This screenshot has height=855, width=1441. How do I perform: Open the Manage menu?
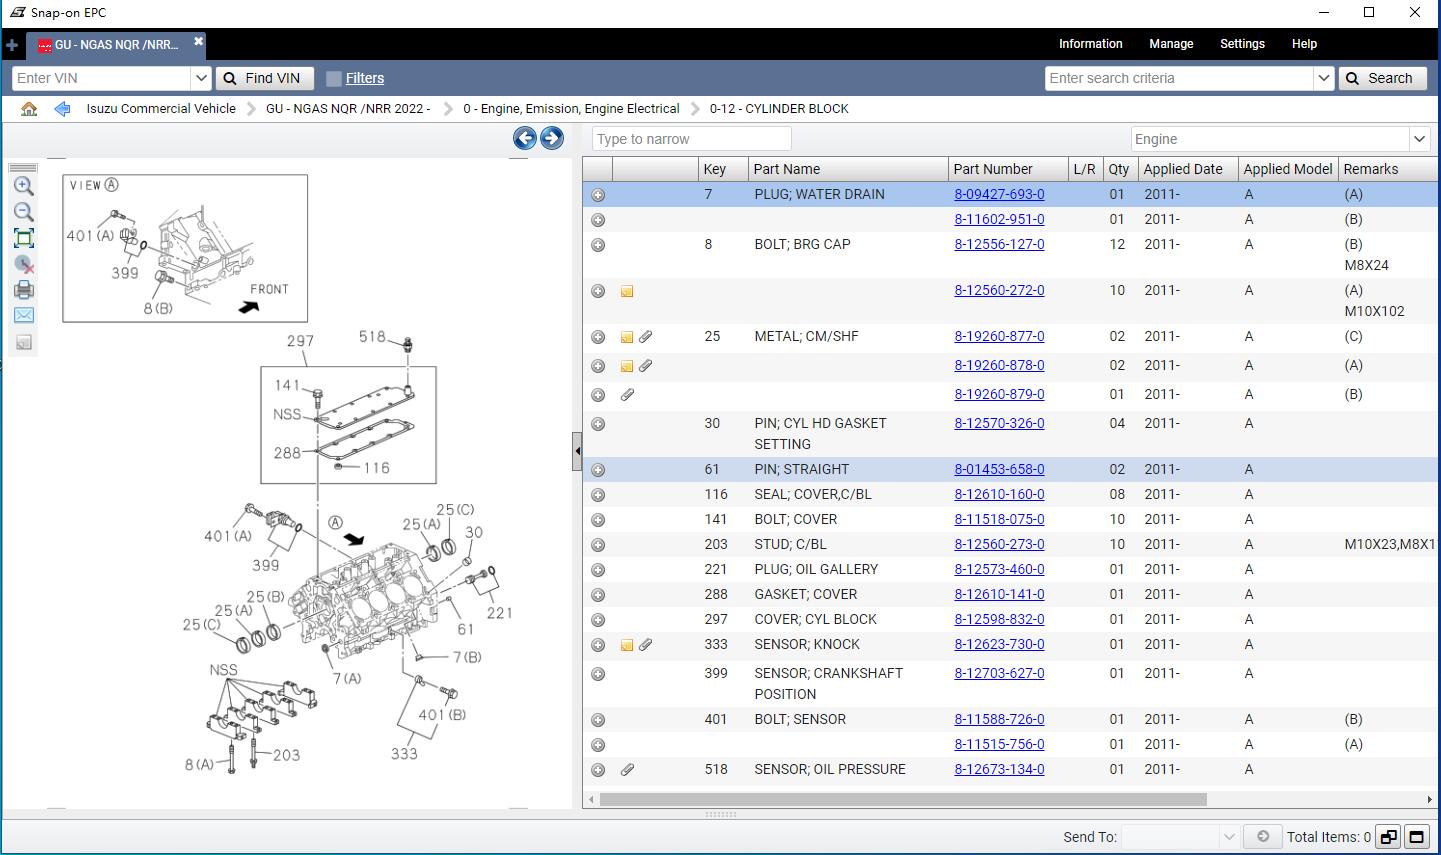click(1171, 44)
